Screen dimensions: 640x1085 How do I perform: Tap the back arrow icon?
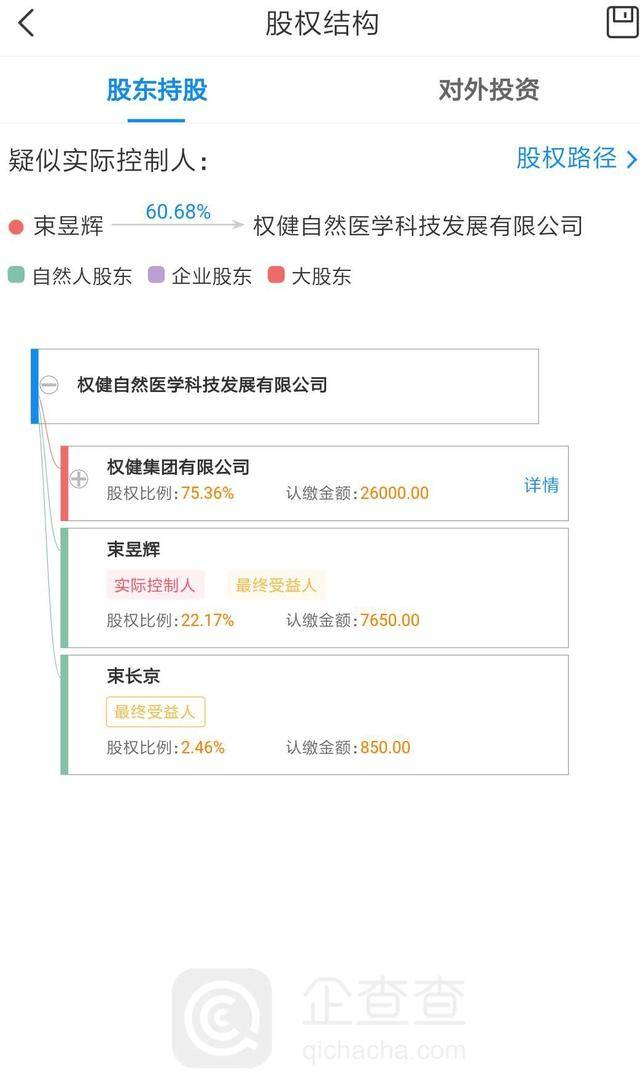click(26, 22)
